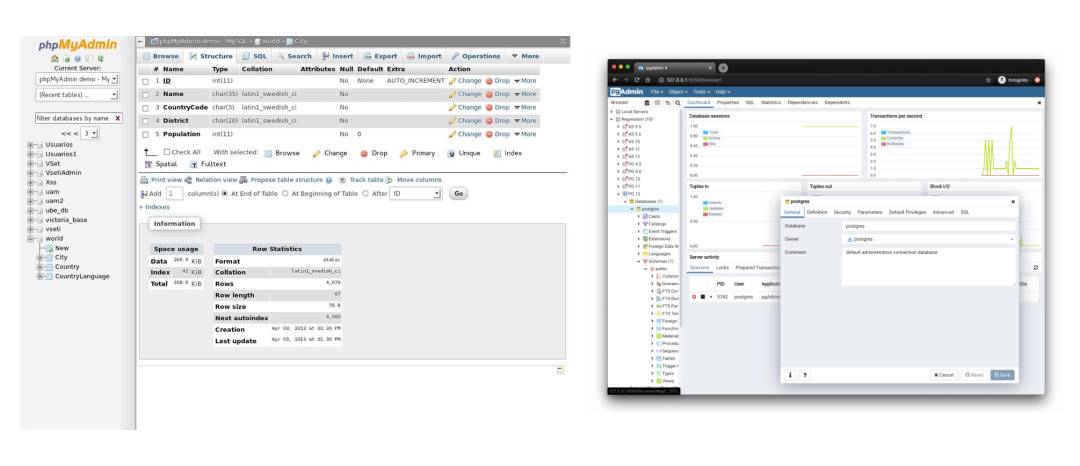Select the After column radio button
The width and height of the screenshot is (1080, 466).
coord(366,193)
